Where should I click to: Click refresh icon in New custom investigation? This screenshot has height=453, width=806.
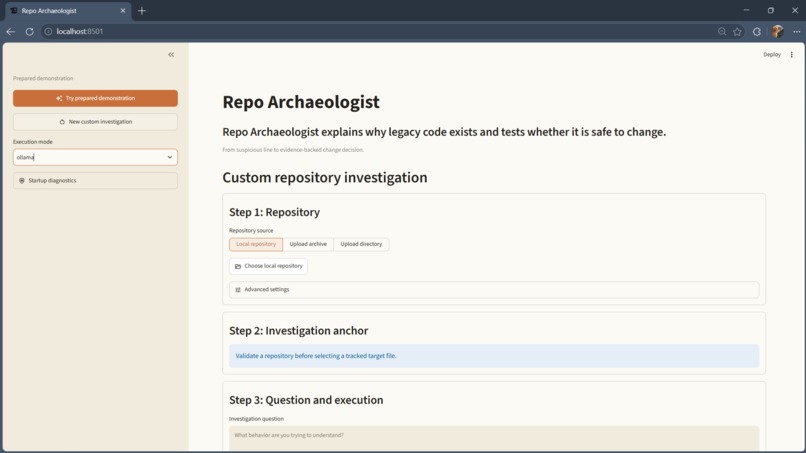pyautogui.click(x=62, y=122)
